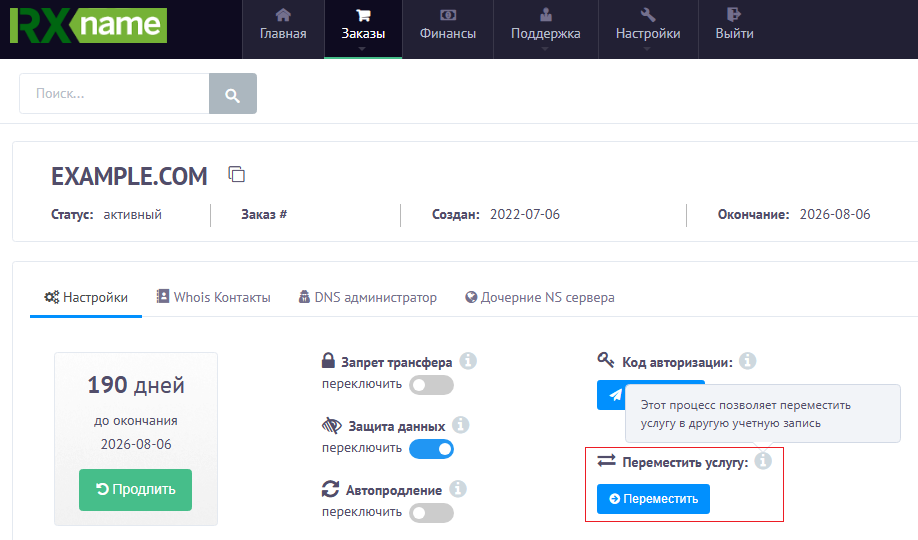918x540 pixels.
Task: Click info icon beside Автопродление
Action: [458, 489]
